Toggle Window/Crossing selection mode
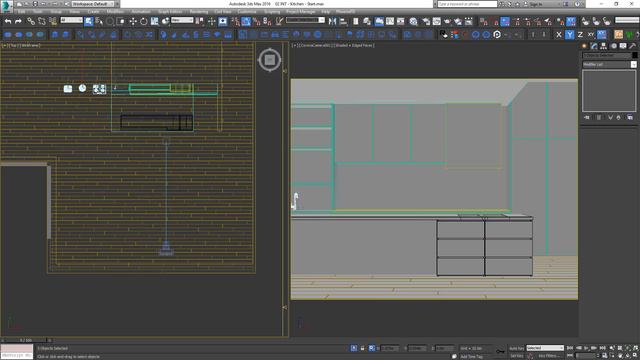Viewport: 640px width, 360px height. [121, 21]
